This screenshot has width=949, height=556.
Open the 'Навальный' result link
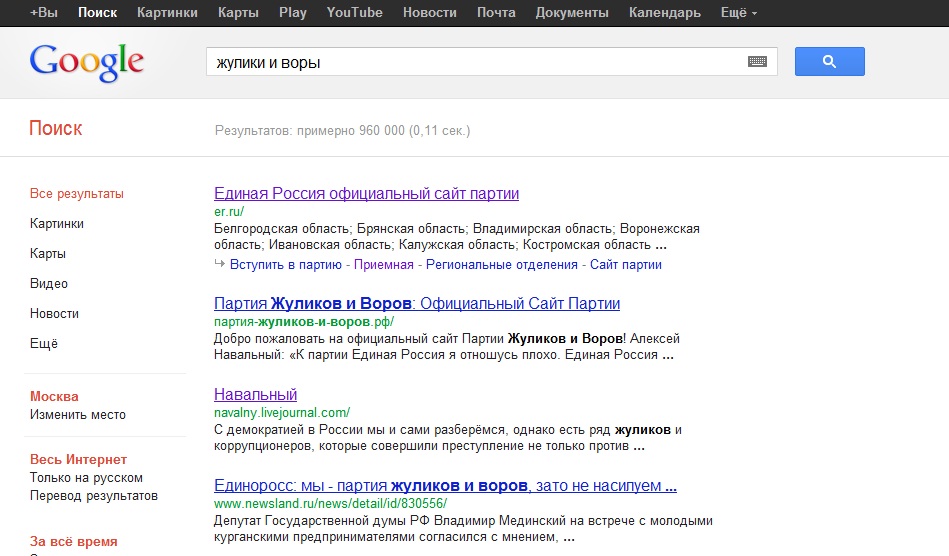tap(255, 394)
